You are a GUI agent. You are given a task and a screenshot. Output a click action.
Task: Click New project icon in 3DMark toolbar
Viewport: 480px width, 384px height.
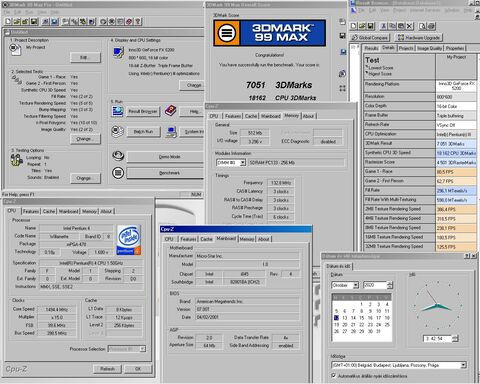8,22
